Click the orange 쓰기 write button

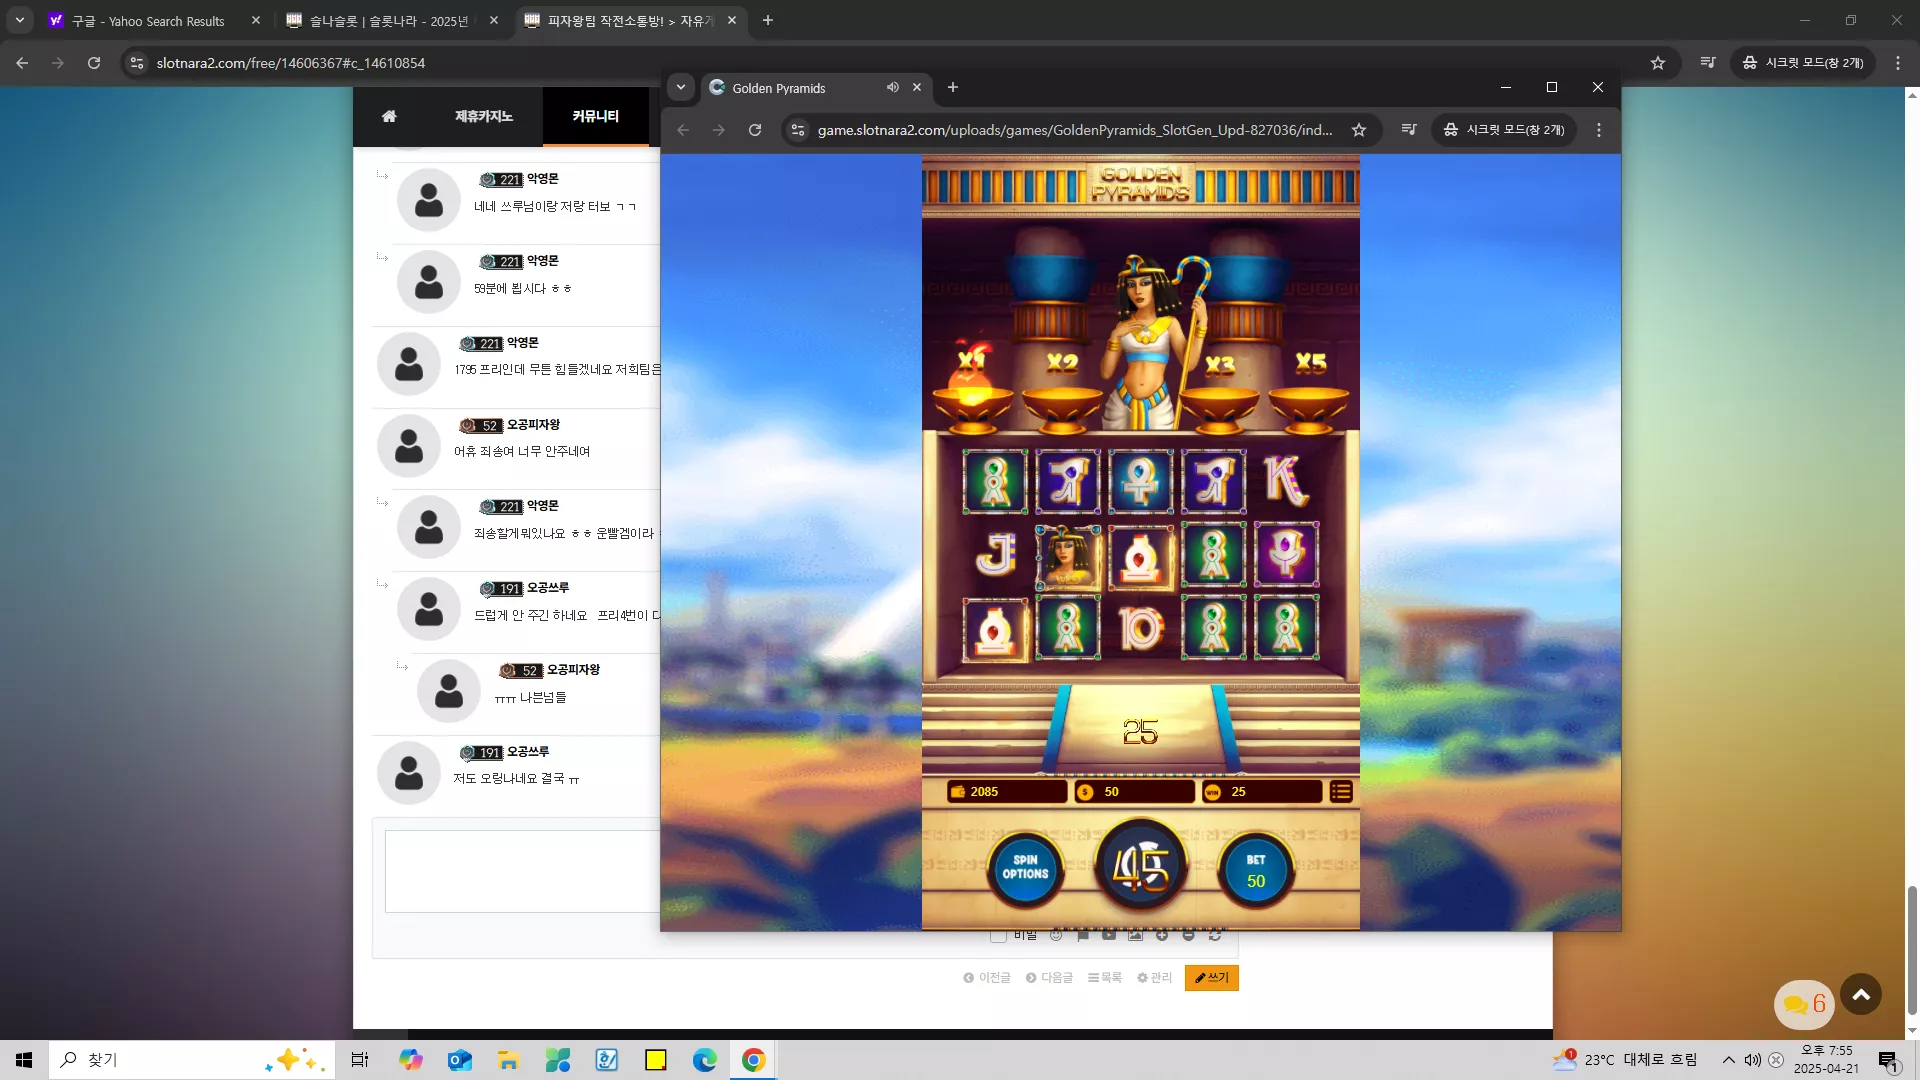[x=1212, y=978]
